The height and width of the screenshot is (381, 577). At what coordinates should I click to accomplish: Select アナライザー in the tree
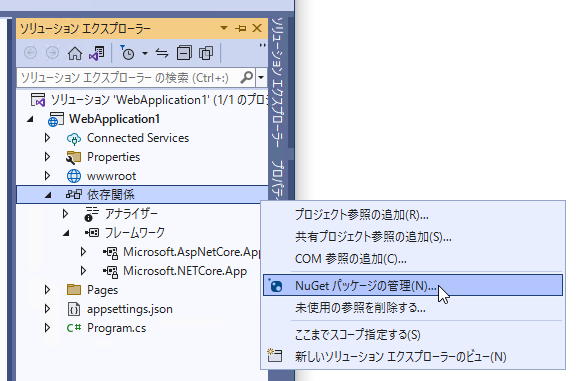click(131, 214)
